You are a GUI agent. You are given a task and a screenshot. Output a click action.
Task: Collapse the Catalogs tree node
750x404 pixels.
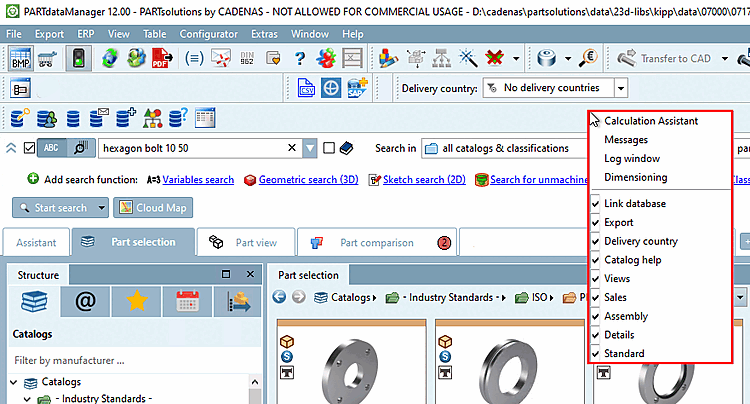(x=14, y=382)
